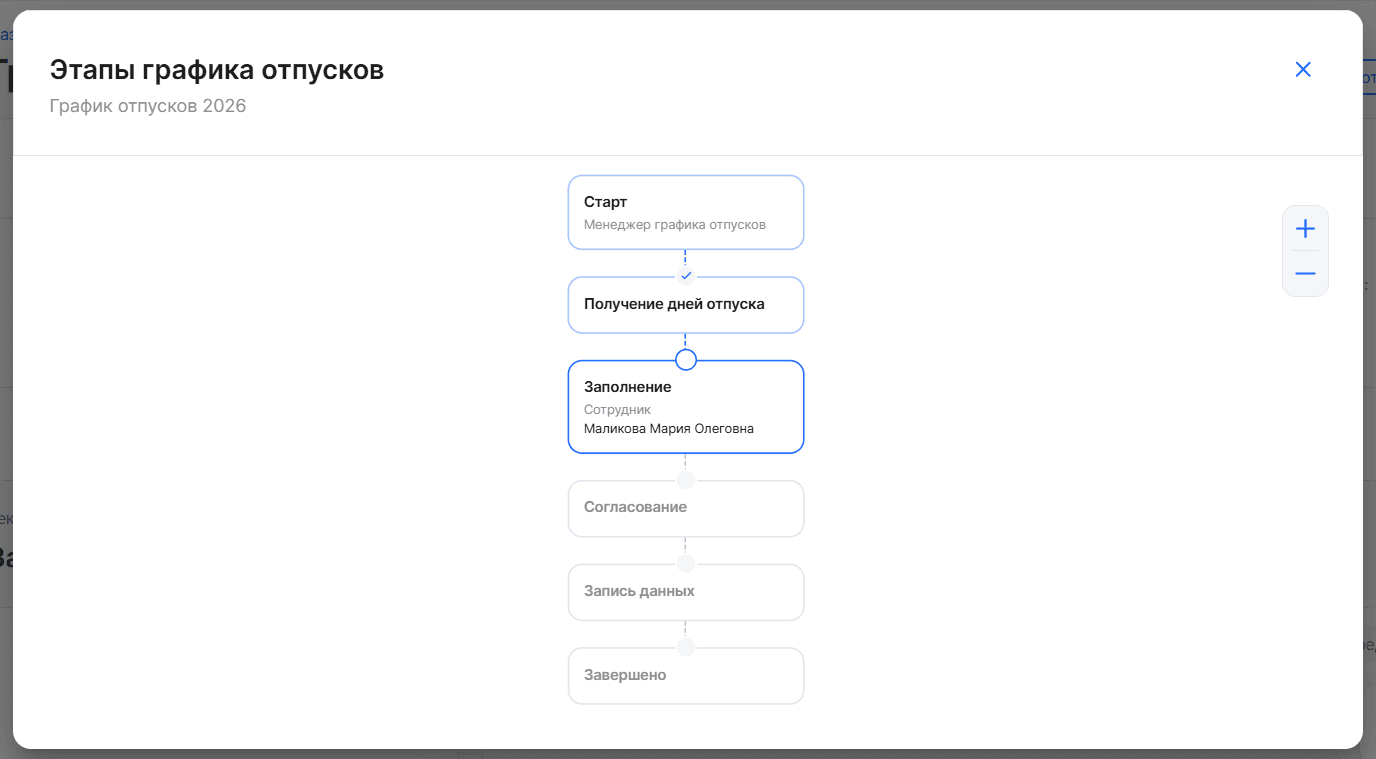Screen dimensions: 1376x759
Task: Click employee name Маликова Мария Олеговна
Action: pos(669,429)
